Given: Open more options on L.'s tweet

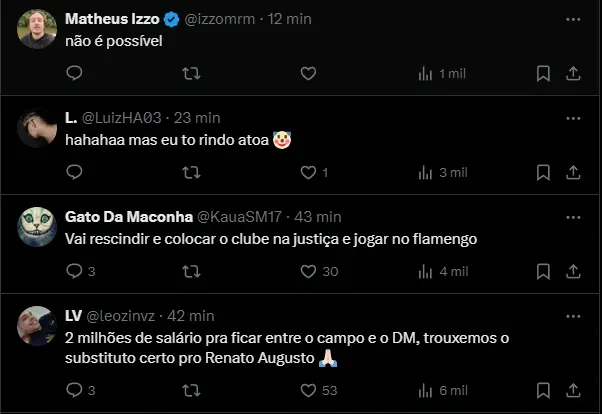Looking at the screenshot, I should point(574,117).
